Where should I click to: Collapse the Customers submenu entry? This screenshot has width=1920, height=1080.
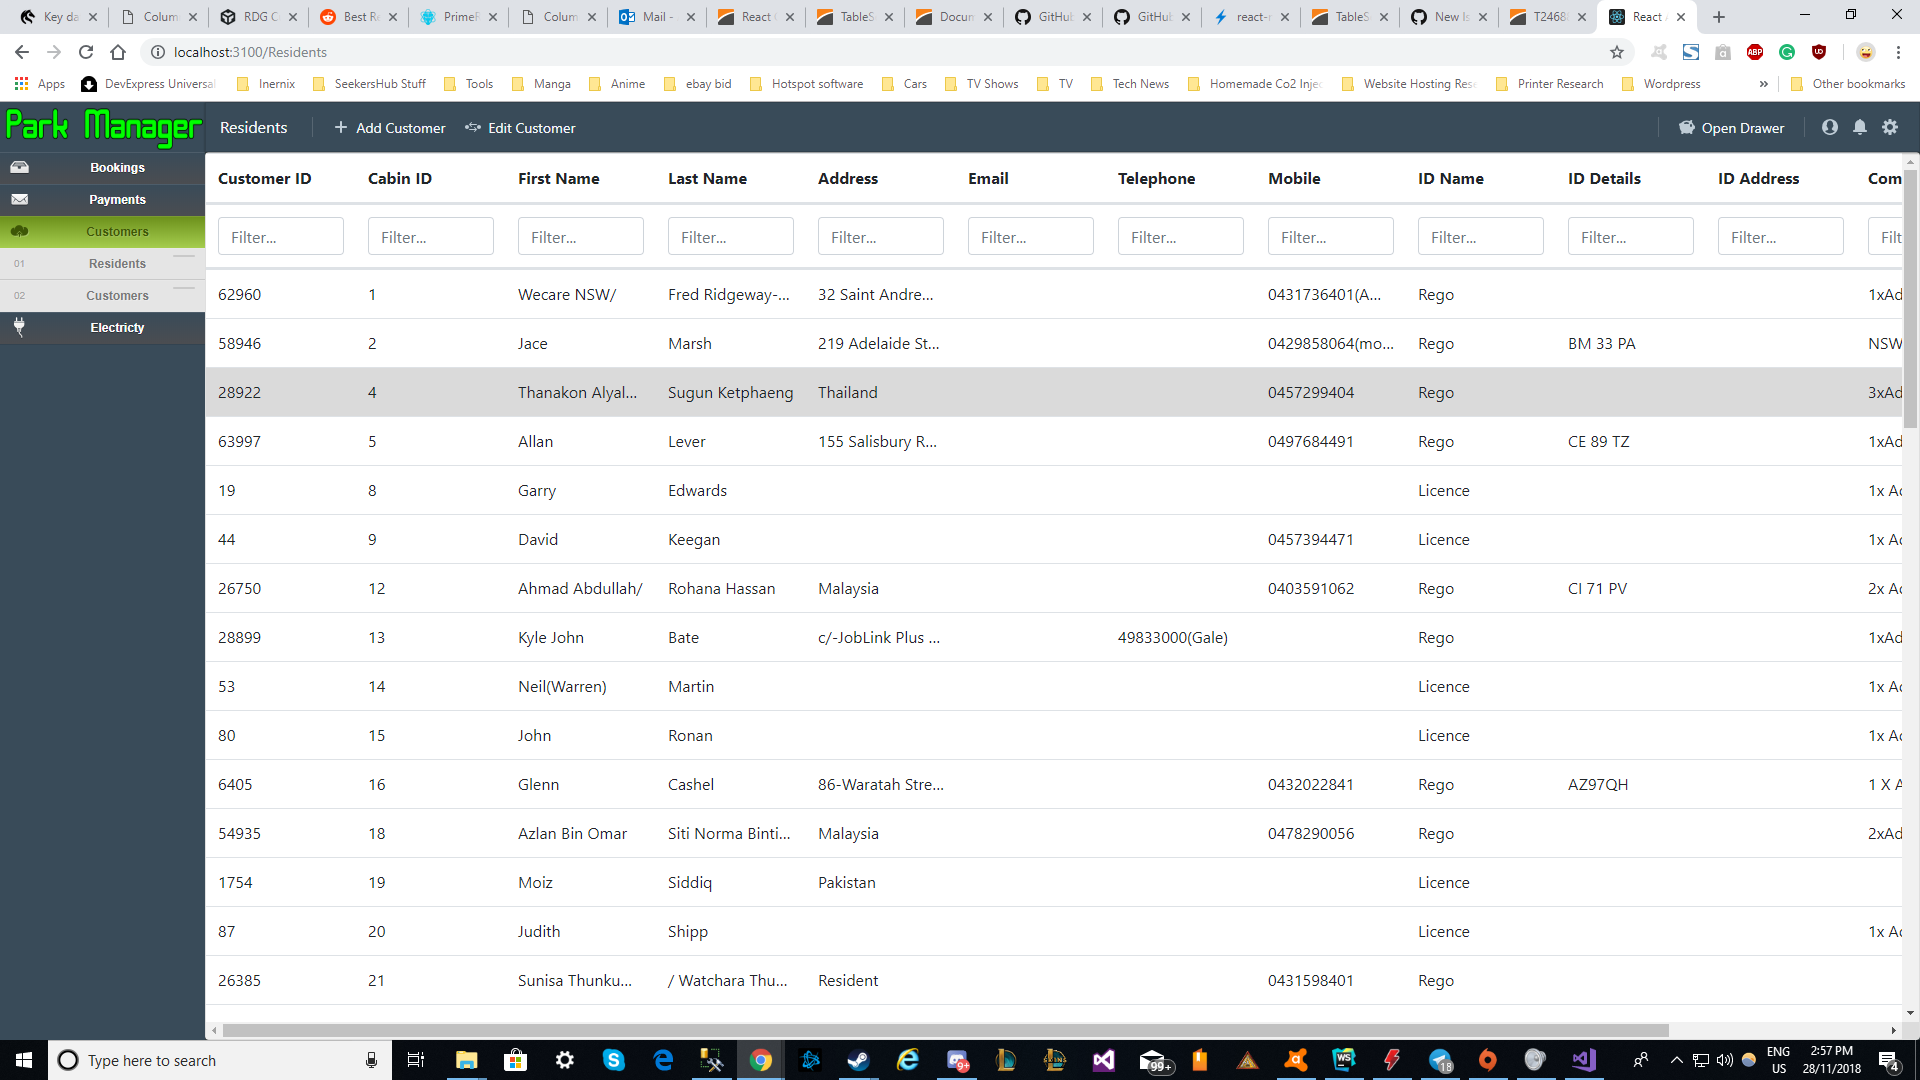(117, 295)
